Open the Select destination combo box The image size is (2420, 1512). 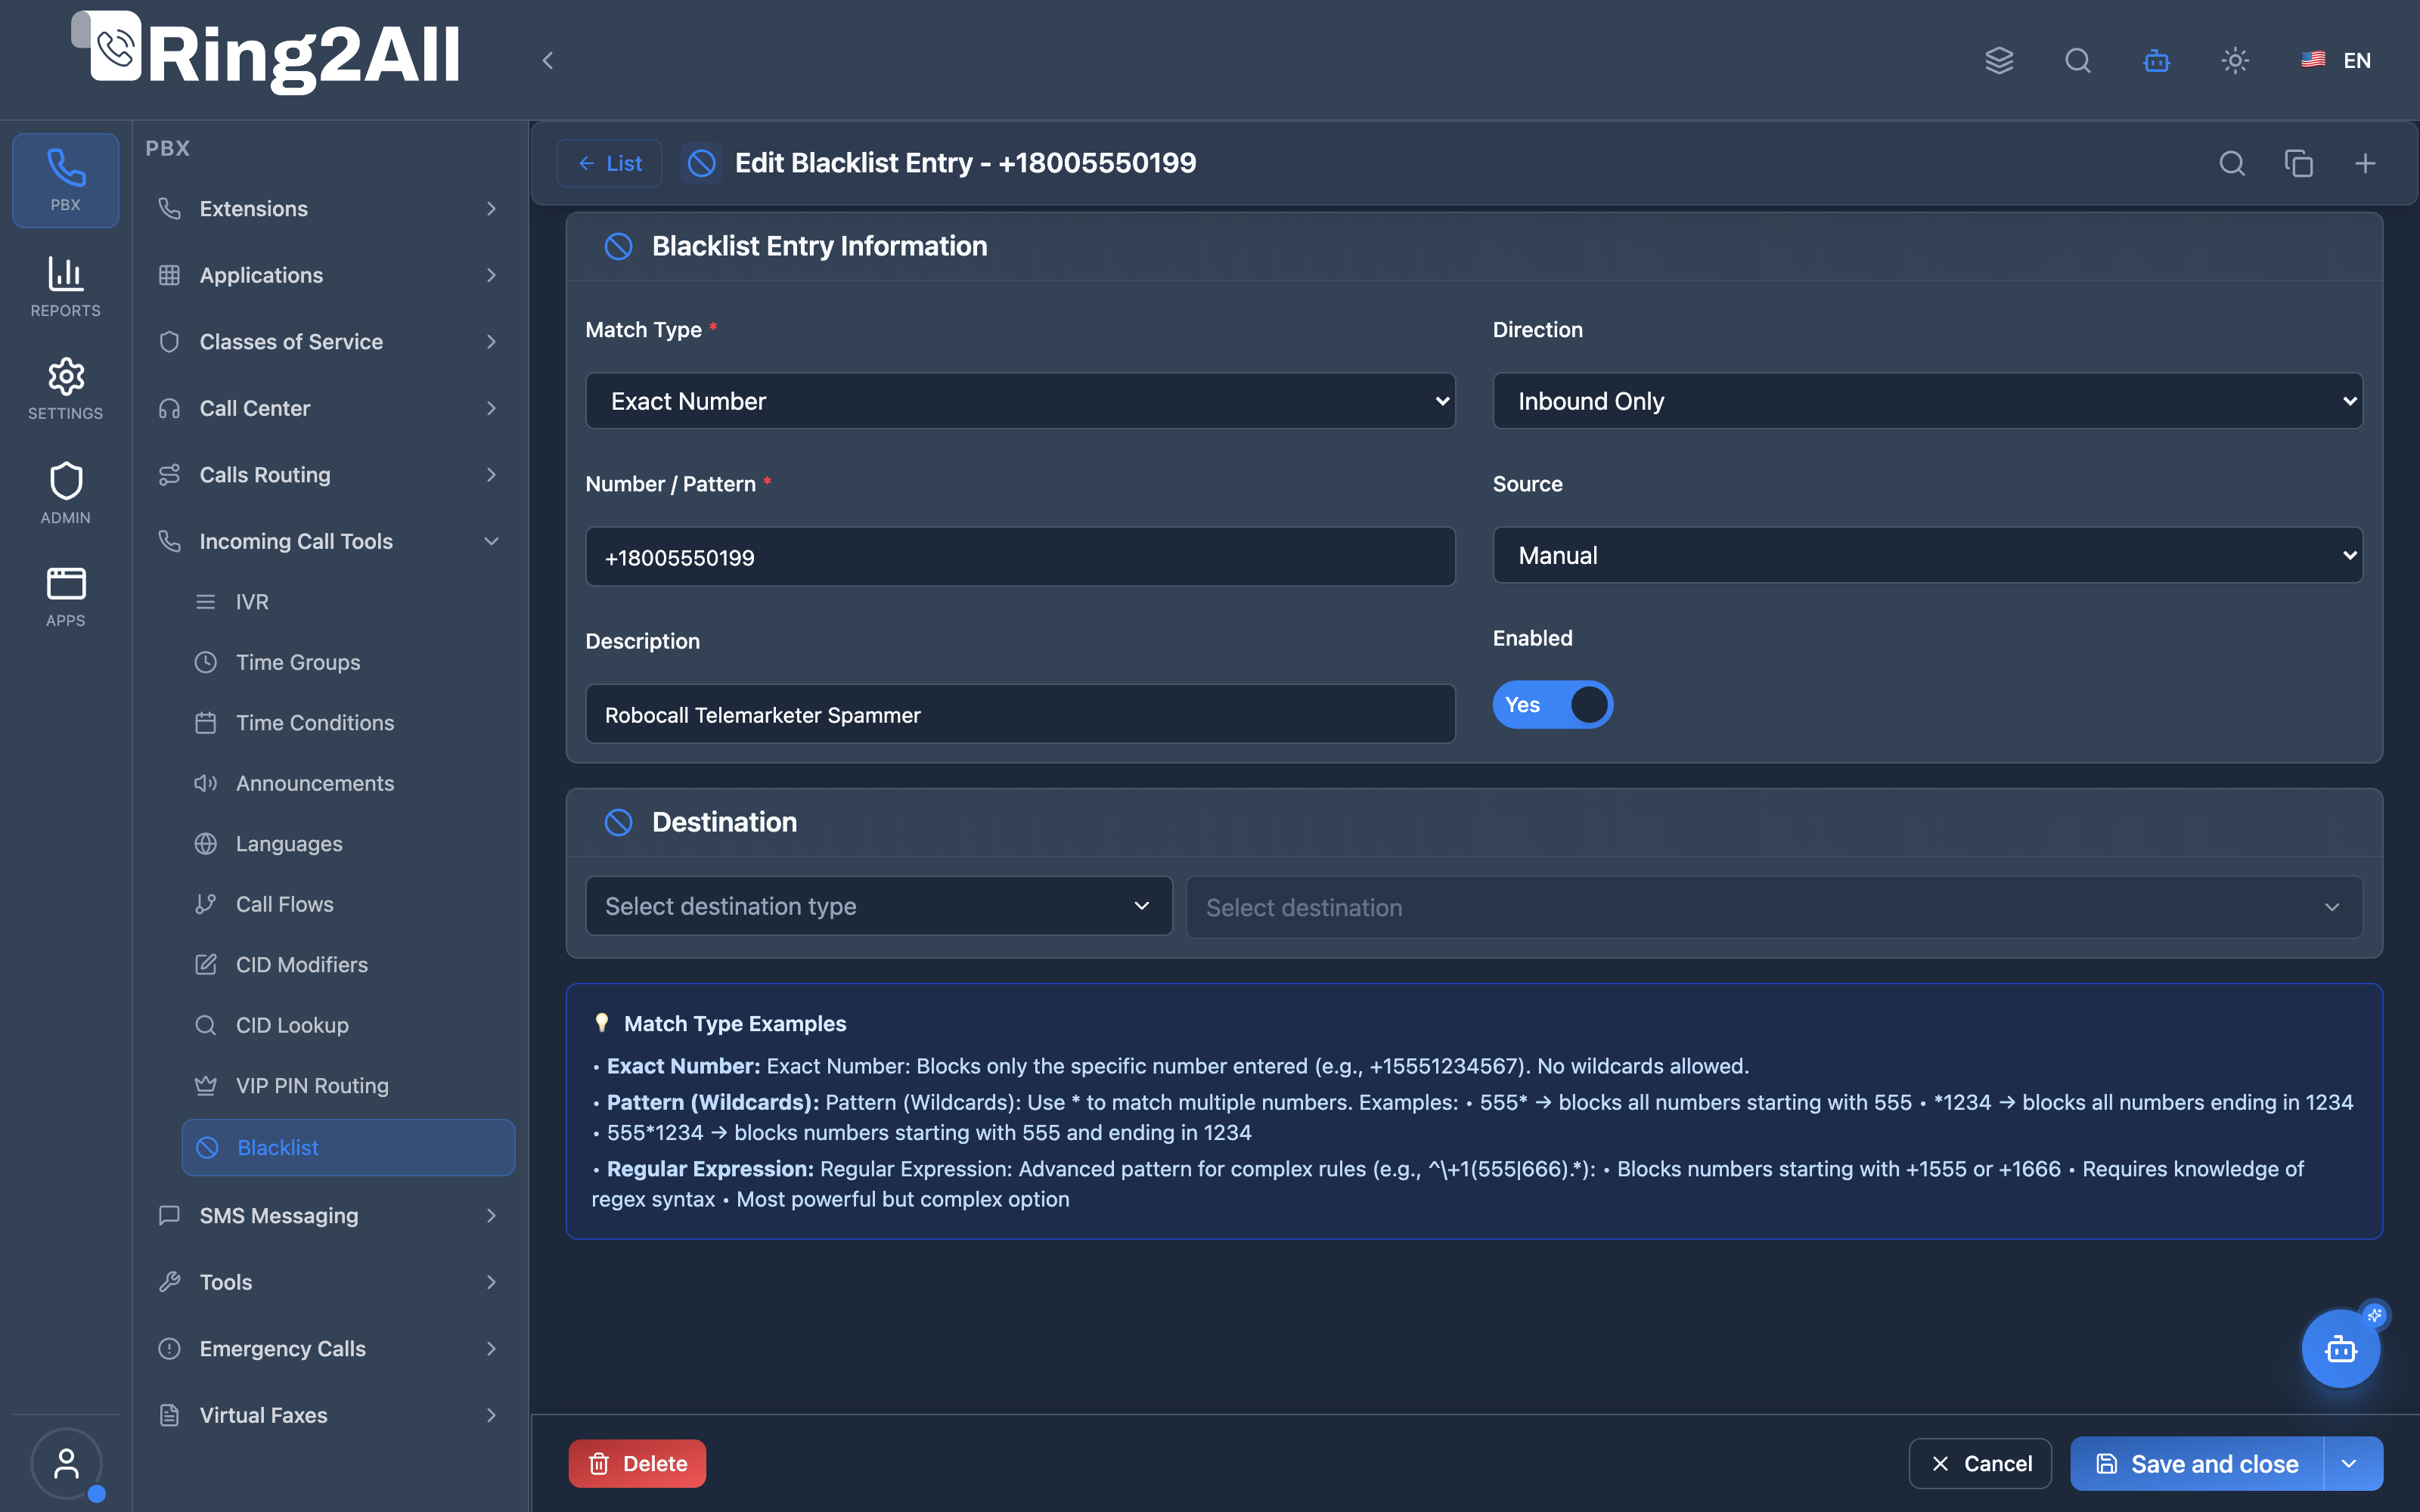(x=1774, y=907)
